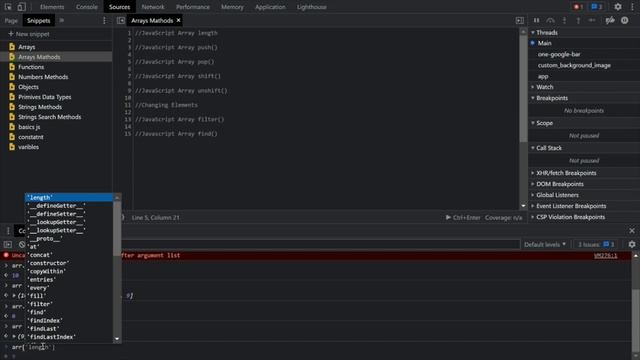Image resolution: width=640 pixels, height=360 pixels.
Task: Step out of current function
Action: 578,20
